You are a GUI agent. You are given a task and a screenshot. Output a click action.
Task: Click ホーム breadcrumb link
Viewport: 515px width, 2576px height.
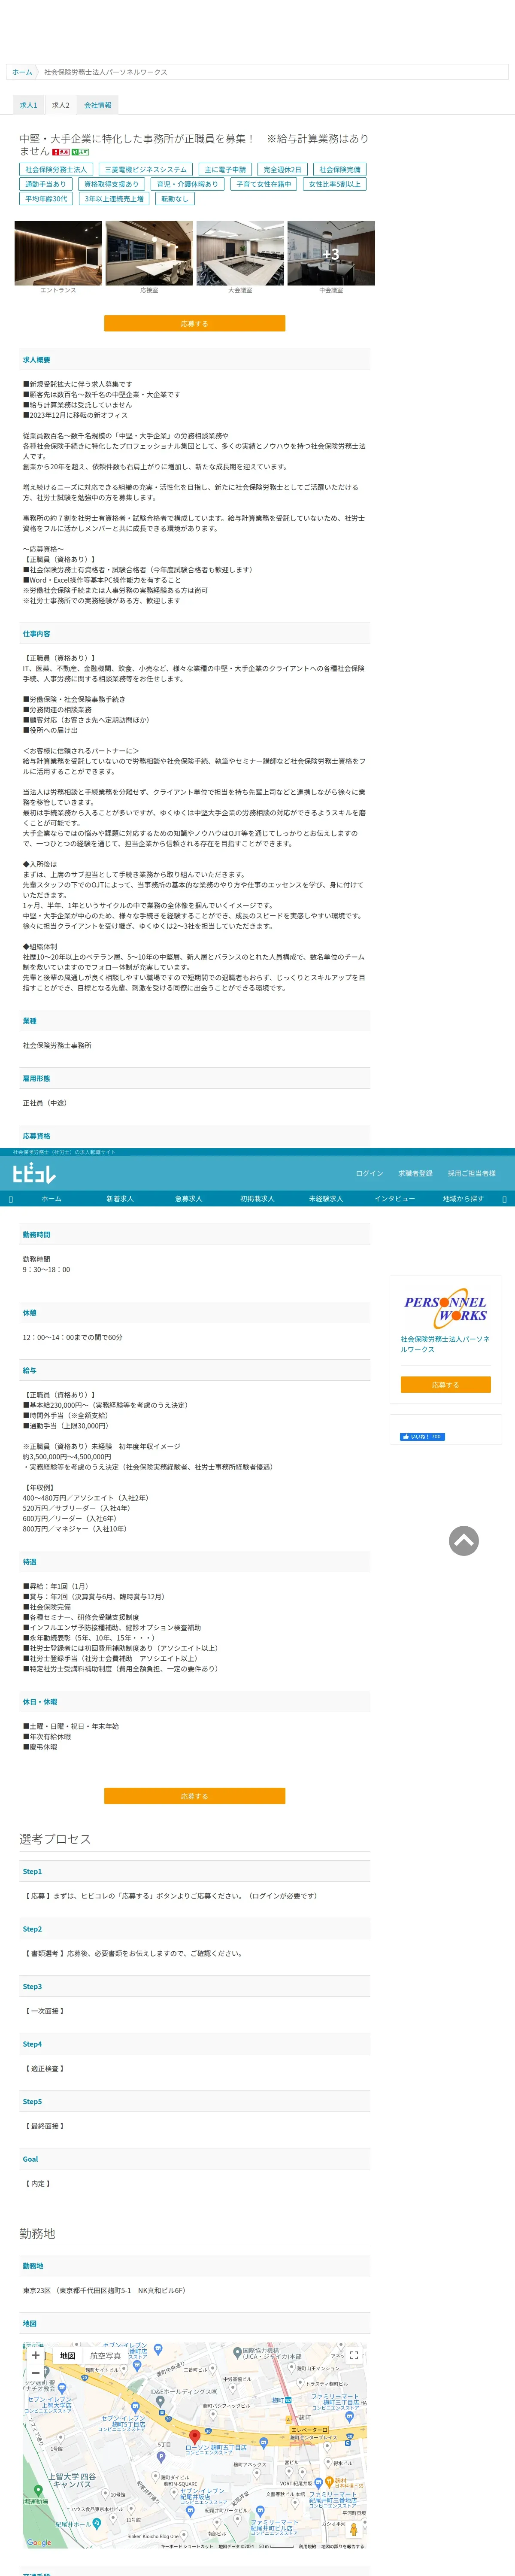click(x=22, y=72)
